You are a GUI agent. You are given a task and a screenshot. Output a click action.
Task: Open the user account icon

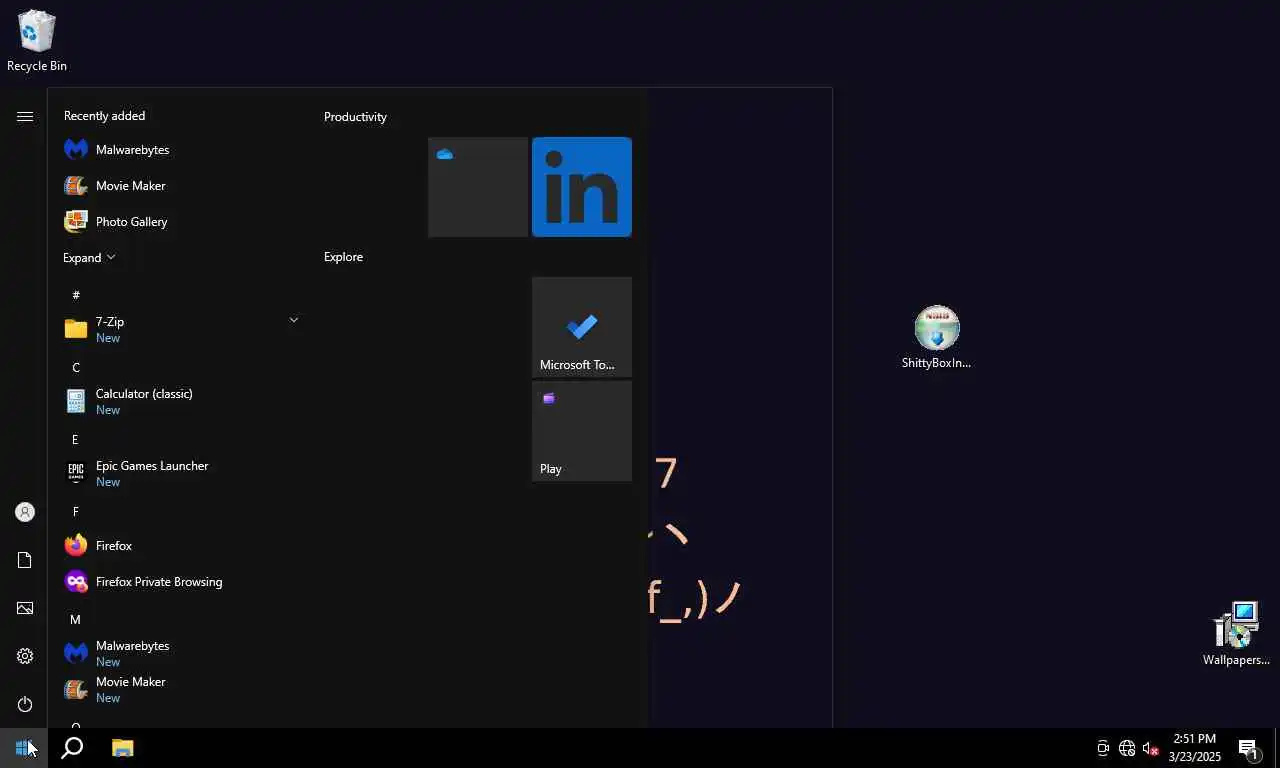click(25, 512)
